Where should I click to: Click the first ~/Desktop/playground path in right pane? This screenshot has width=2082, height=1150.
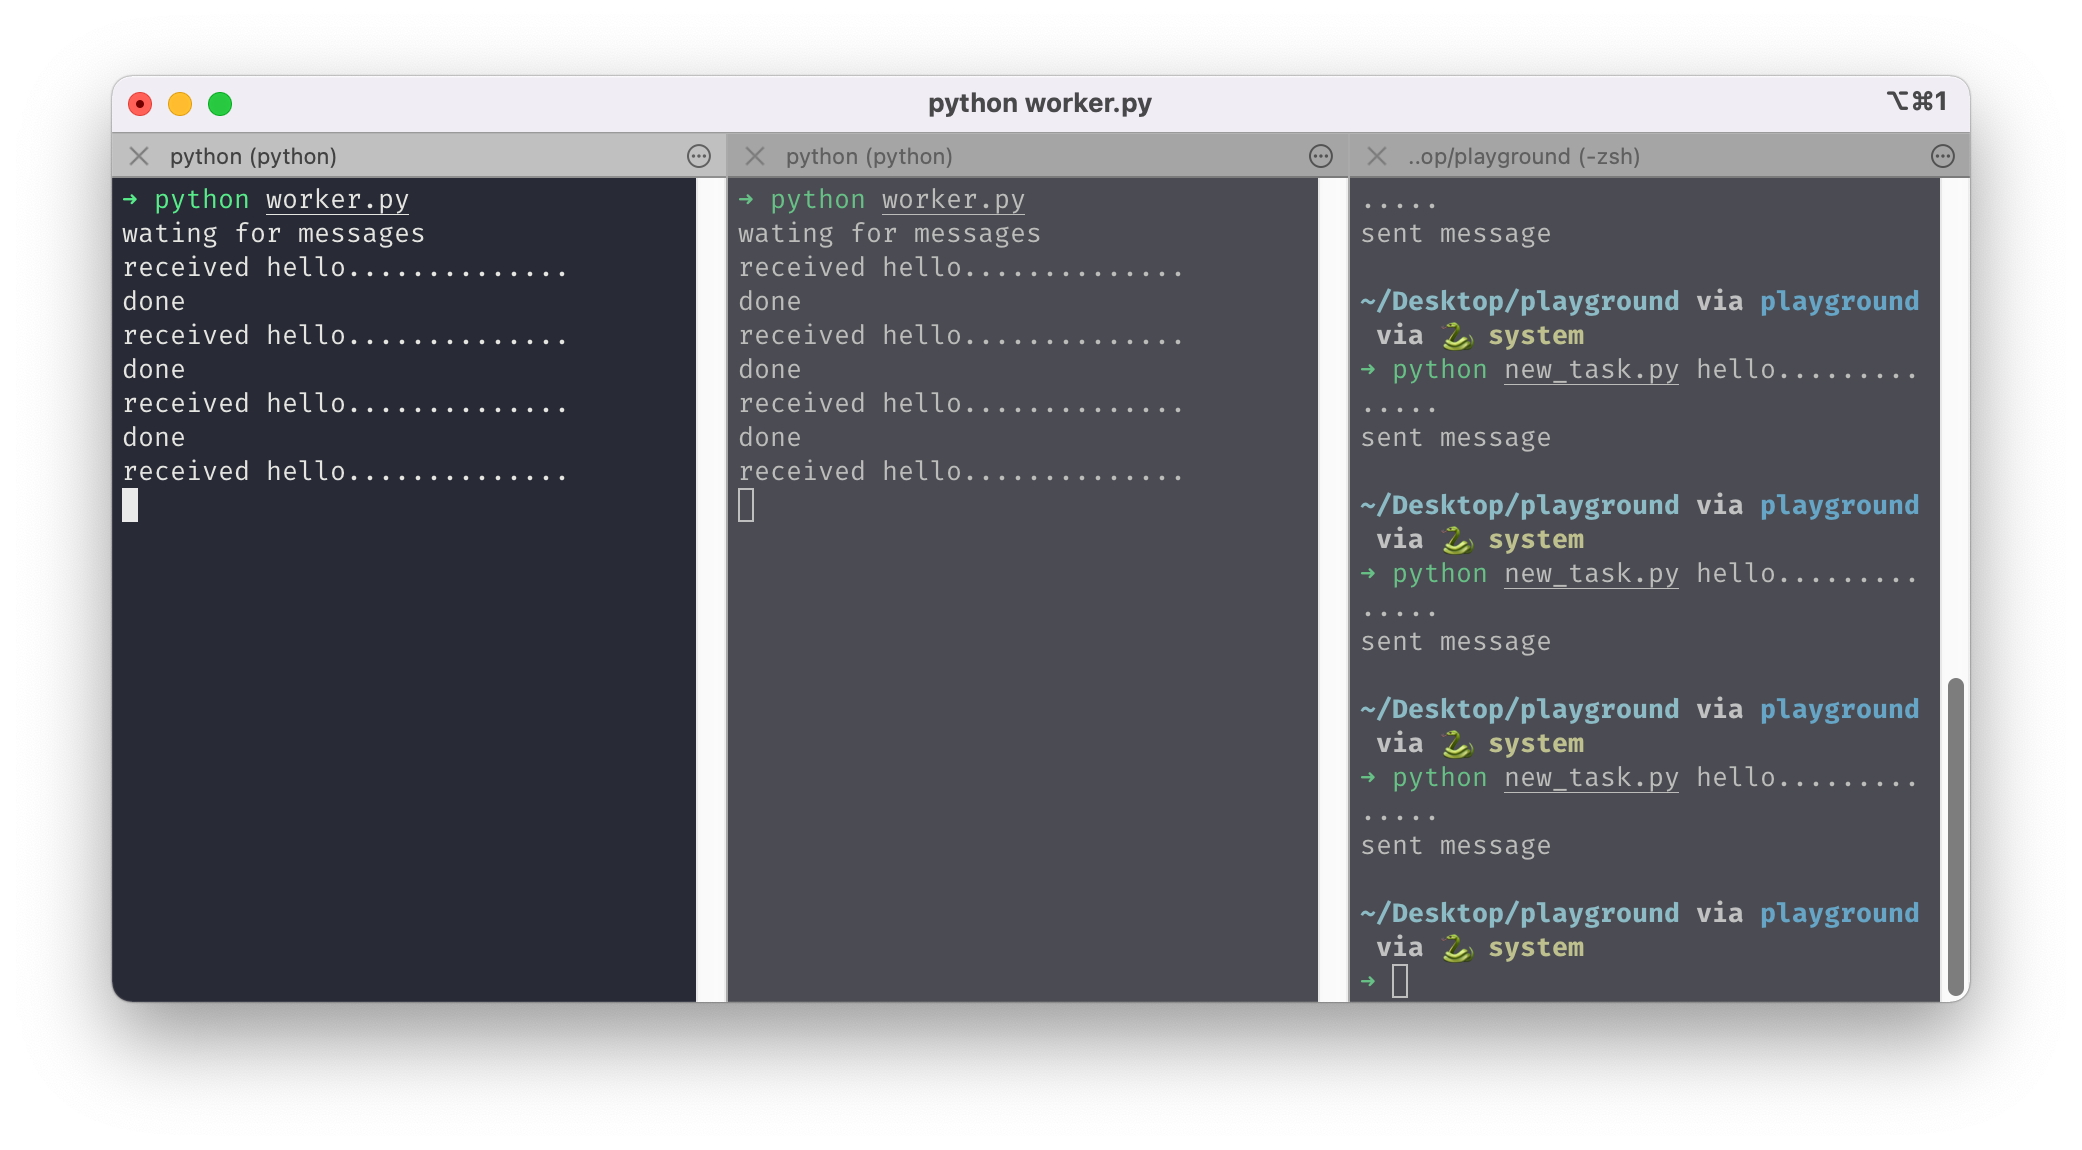(x=1519, y=302)
